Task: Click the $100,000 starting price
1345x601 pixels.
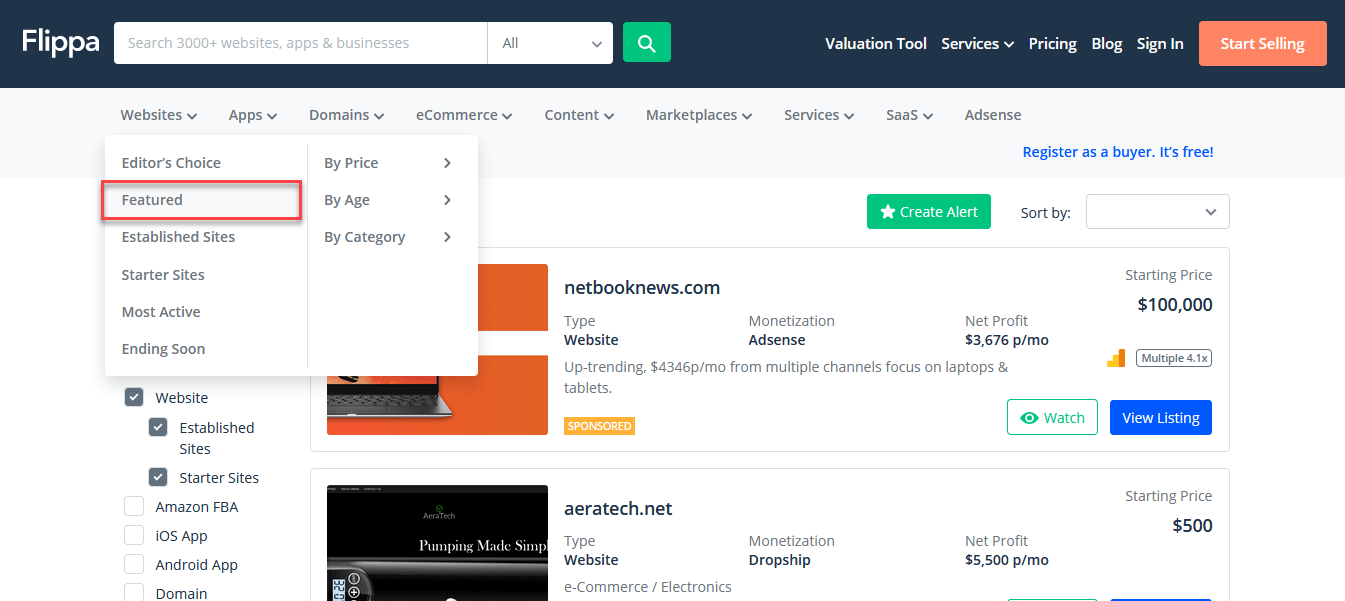Action: [x=1175, y=305]
